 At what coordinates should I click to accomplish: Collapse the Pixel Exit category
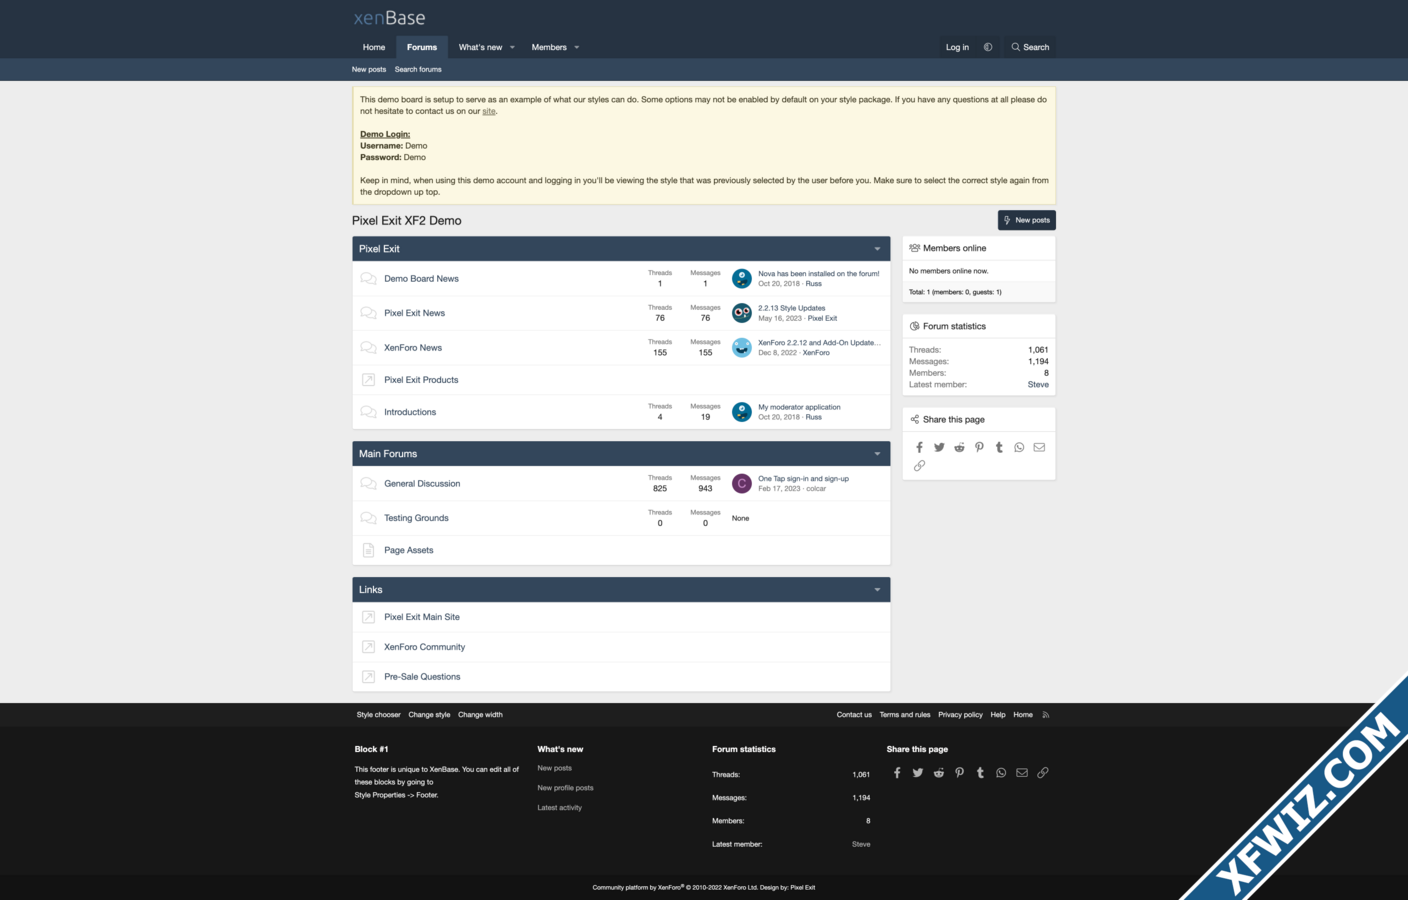coord(877,249)
